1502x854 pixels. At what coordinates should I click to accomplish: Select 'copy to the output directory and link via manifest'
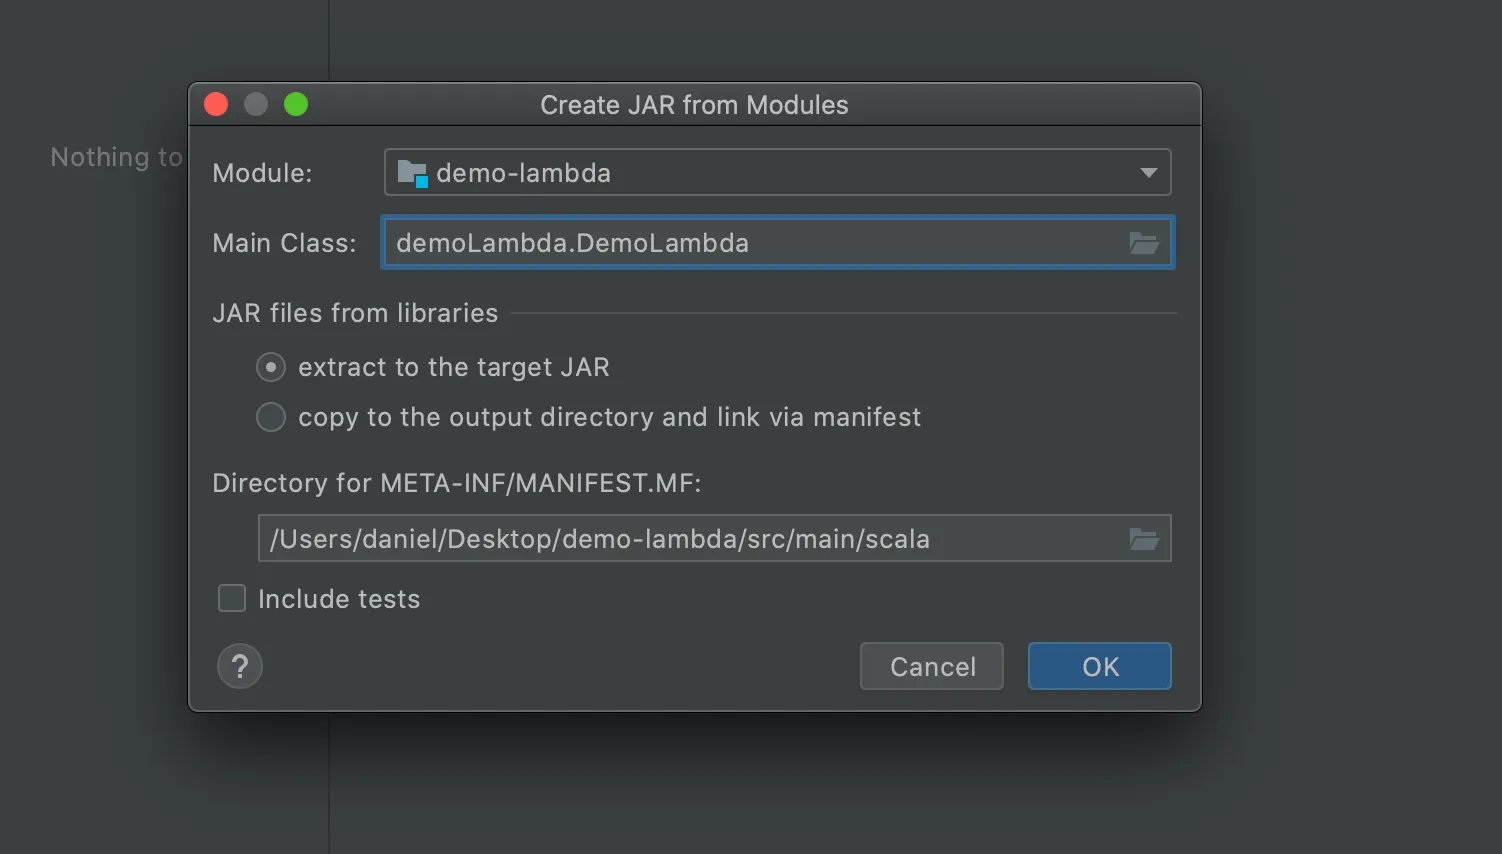pos(270,417)
